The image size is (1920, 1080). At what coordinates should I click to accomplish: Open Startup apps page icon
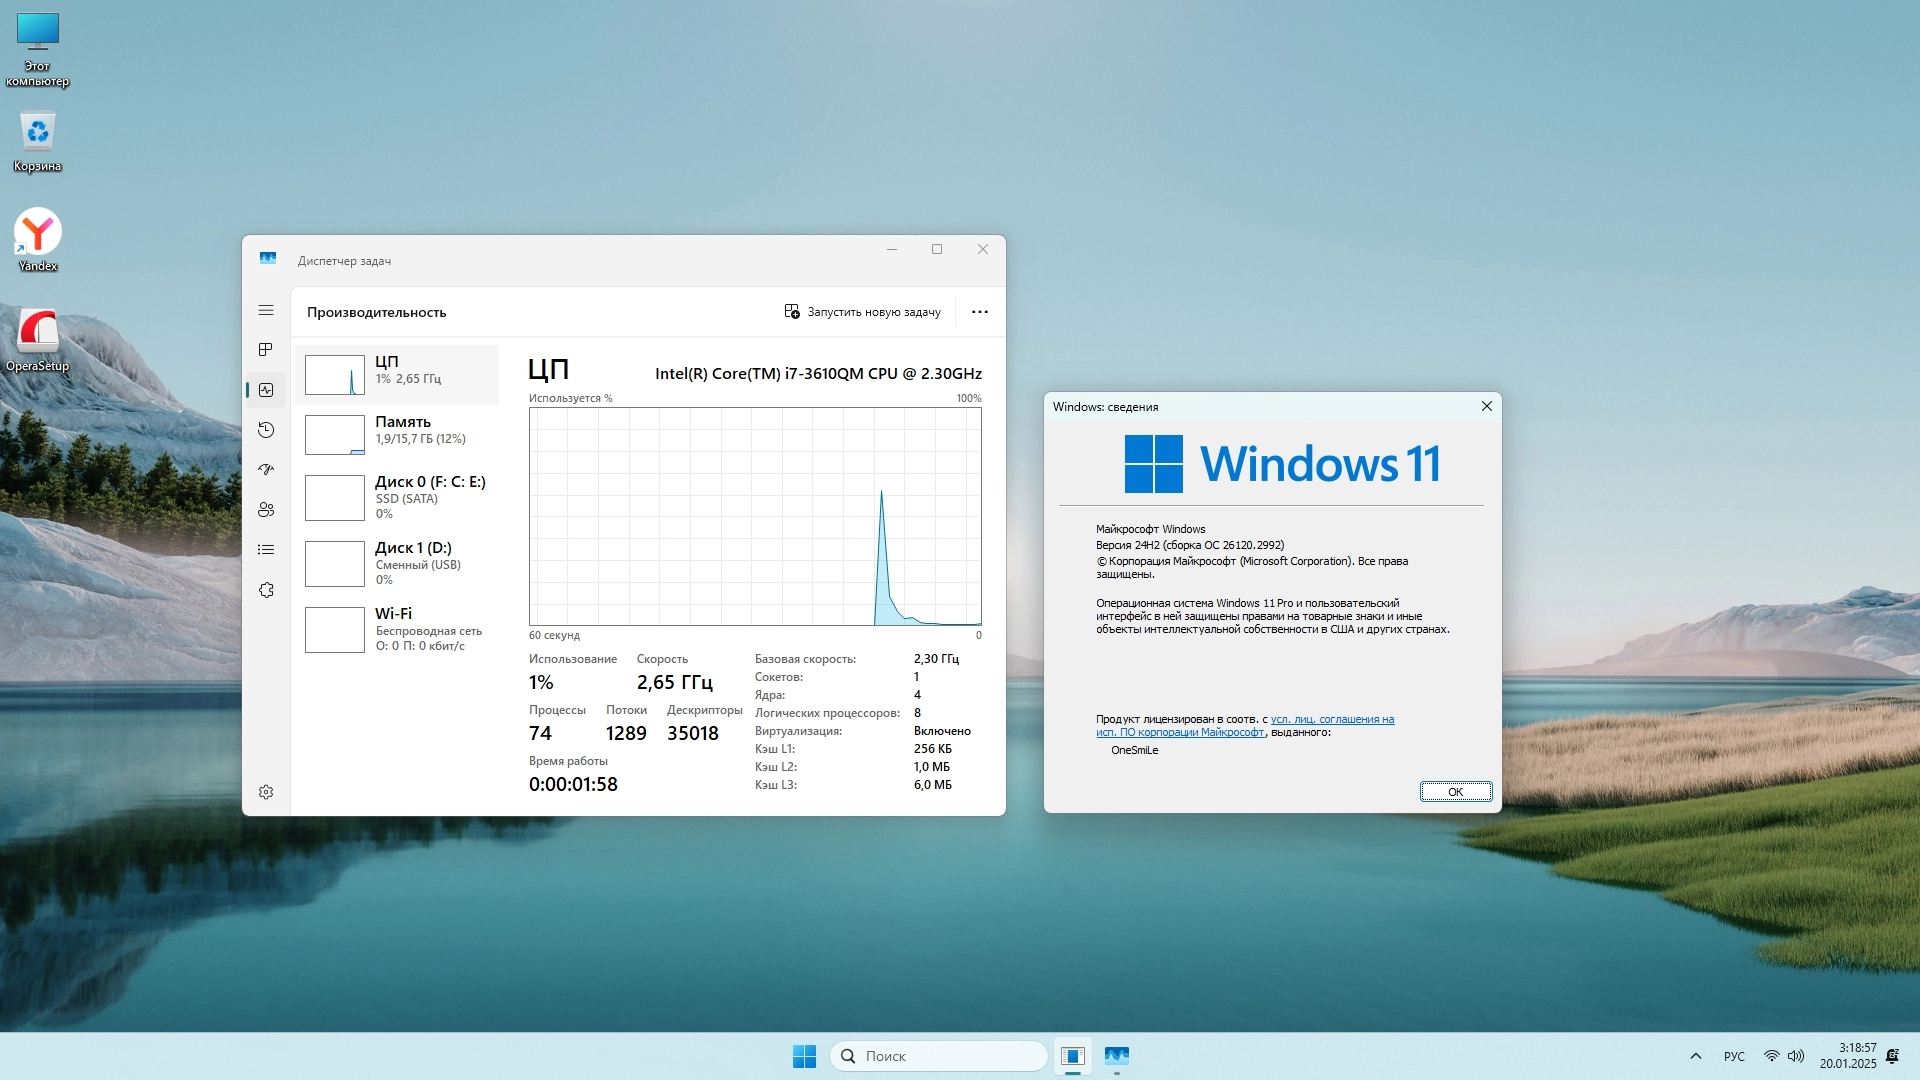point(266,470)
